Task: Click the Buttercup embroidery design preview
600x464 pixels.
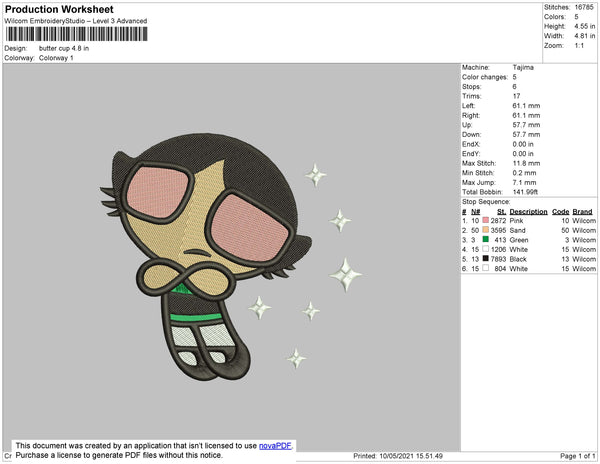Action: (x=231, y=256)
